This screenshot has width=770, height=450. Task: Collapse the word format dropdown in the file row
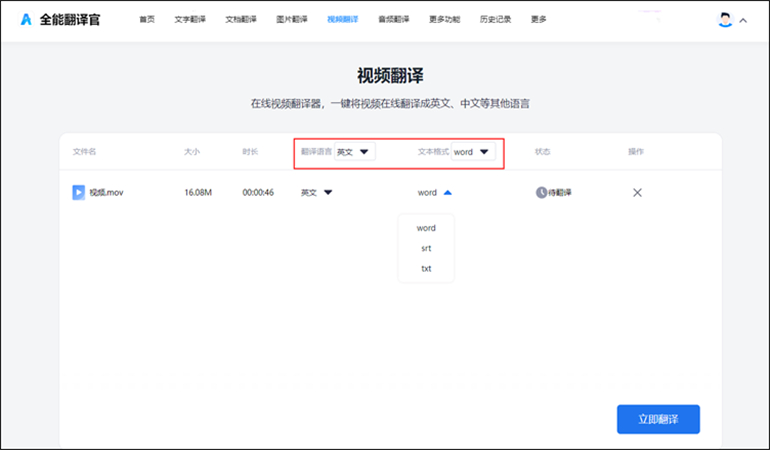coord(447,192)
